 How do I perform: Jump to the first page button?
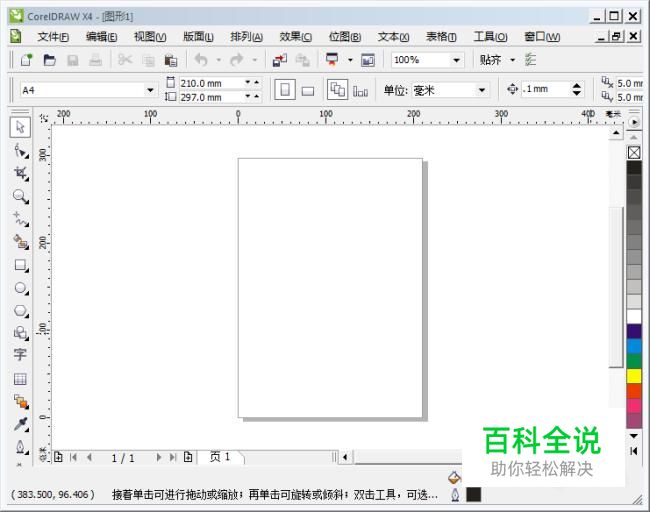click(73, 457)
